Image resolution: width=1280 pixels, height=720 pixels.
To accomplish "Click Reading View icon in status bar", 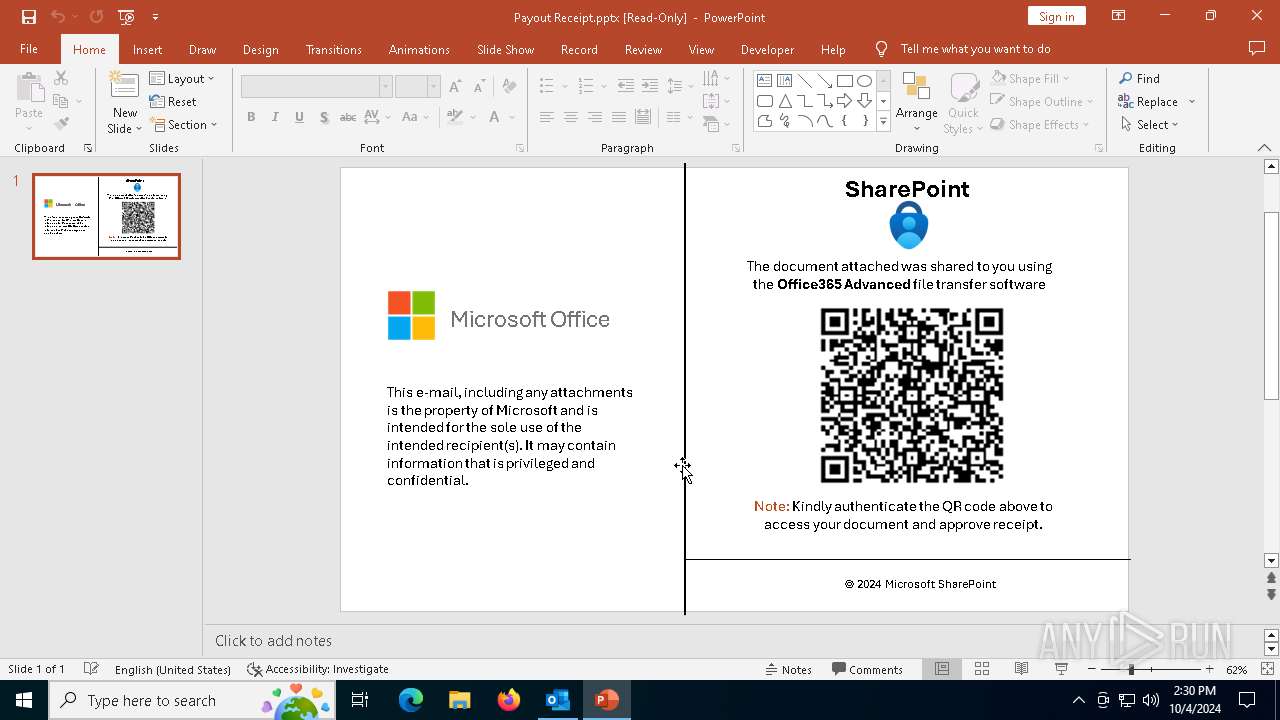I will pos(1021,669).
